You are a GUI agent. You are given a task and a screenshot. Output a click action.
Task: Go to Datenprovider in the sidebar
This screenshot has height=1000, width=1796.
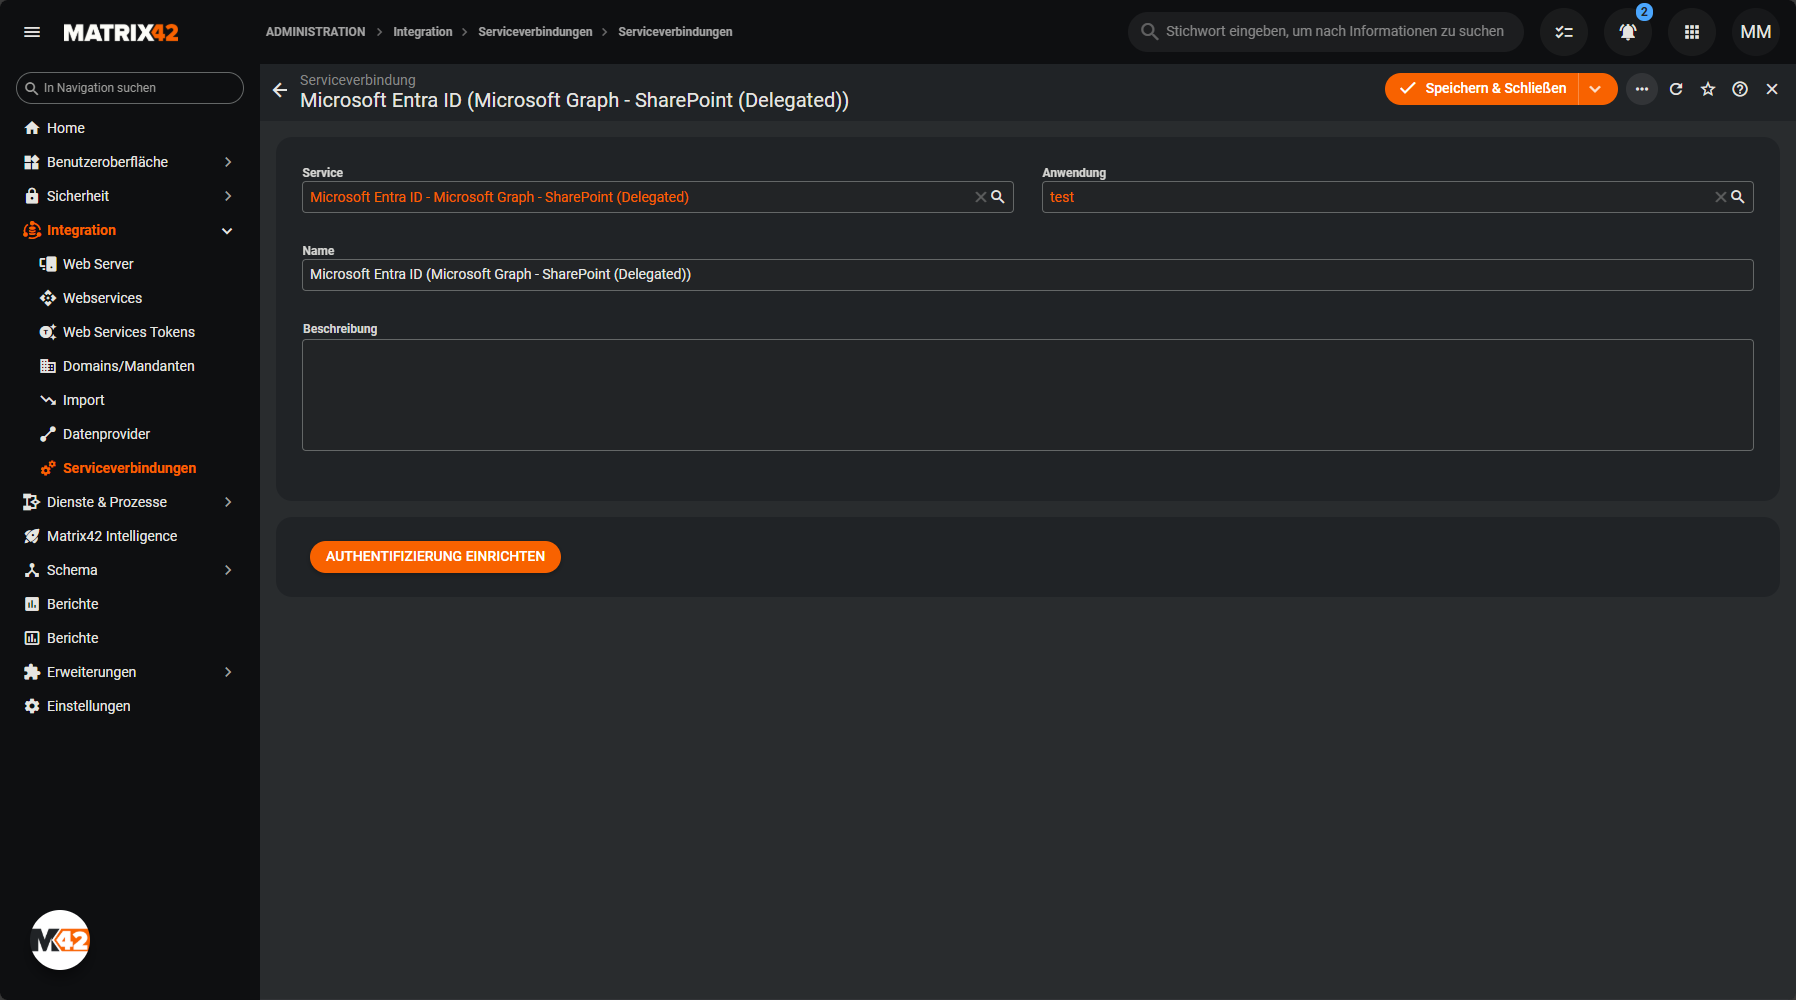point(106,434)
